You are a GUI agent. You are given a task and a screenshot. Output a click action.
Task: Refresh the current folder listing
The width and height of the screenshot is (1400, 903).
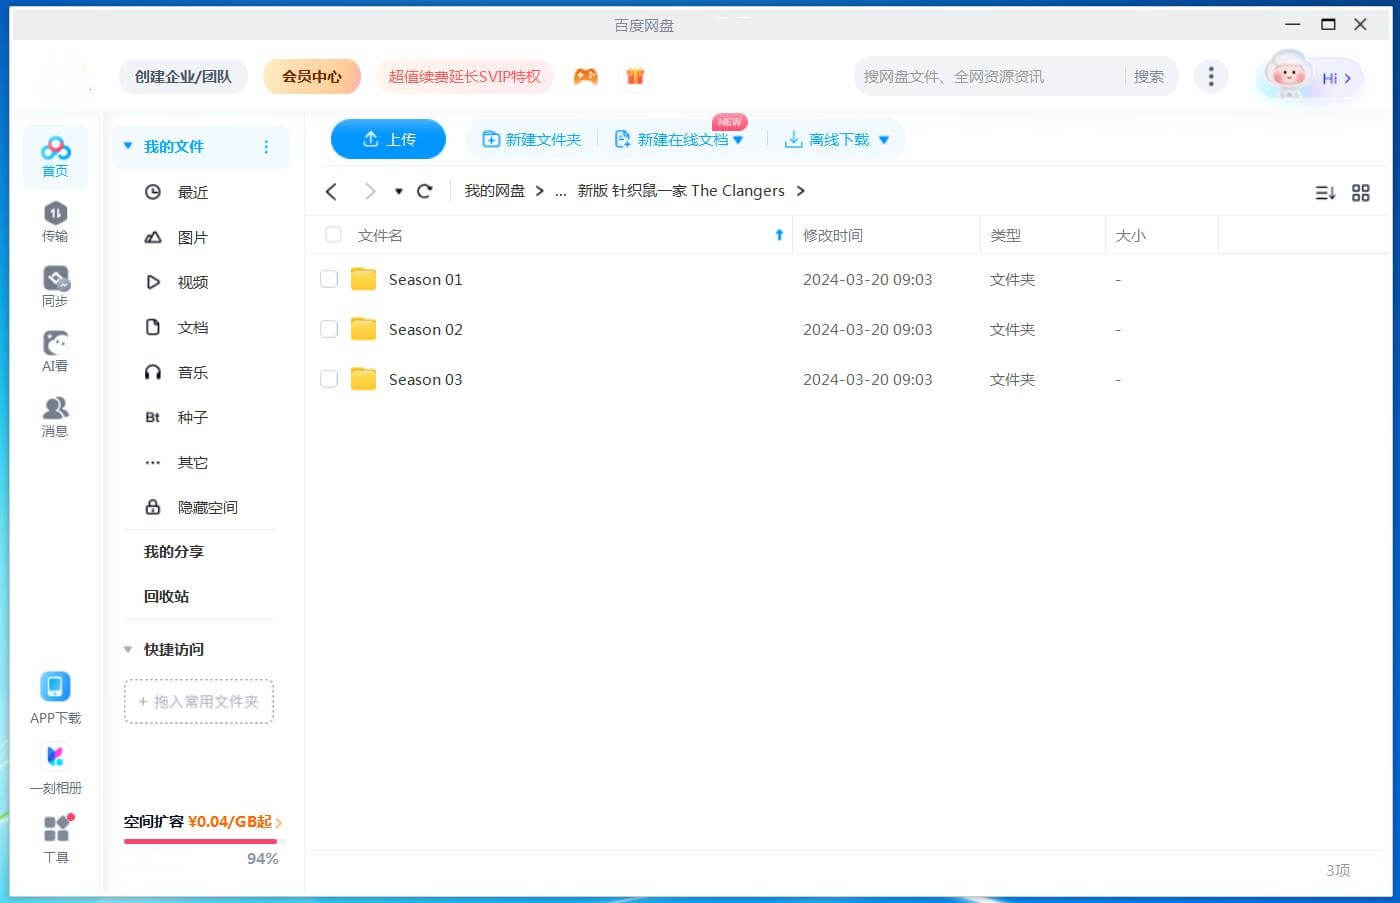(425, 191)
